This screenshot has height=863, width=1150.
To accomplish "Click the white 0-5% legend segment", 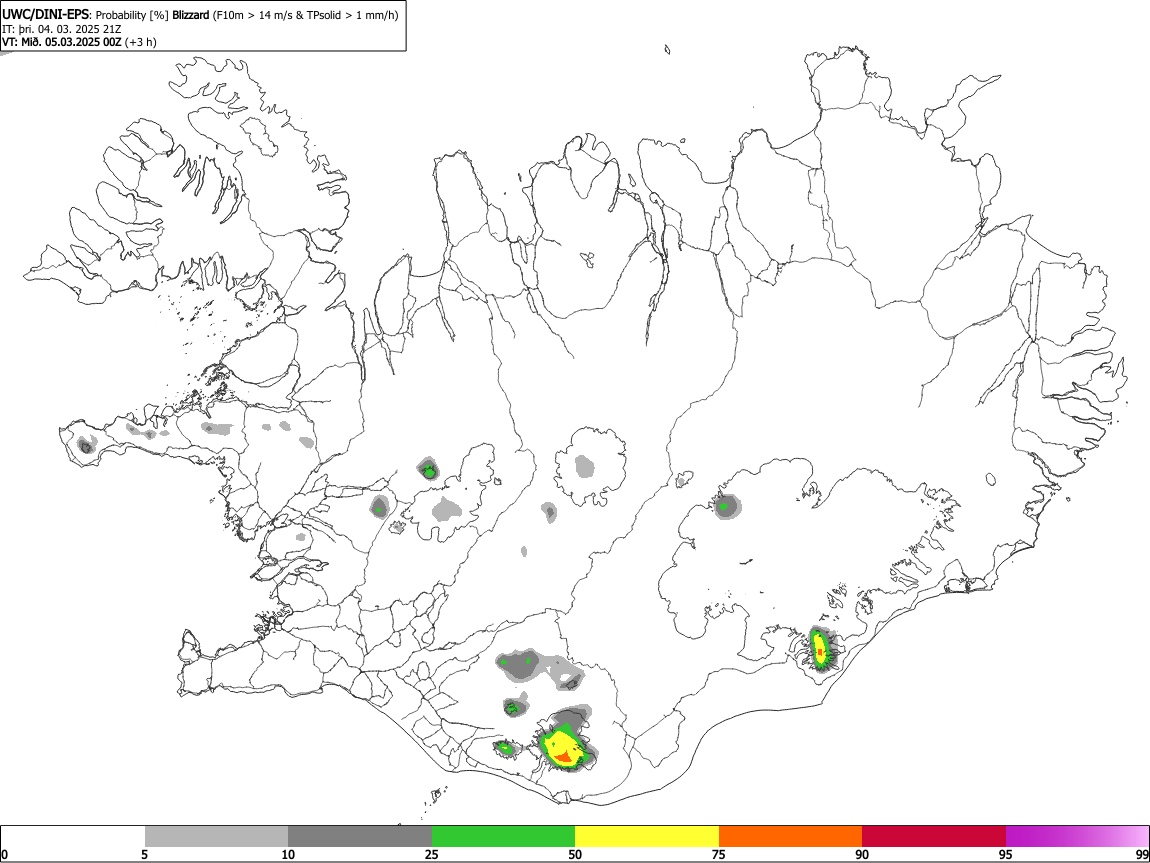I will pos(73,836).
